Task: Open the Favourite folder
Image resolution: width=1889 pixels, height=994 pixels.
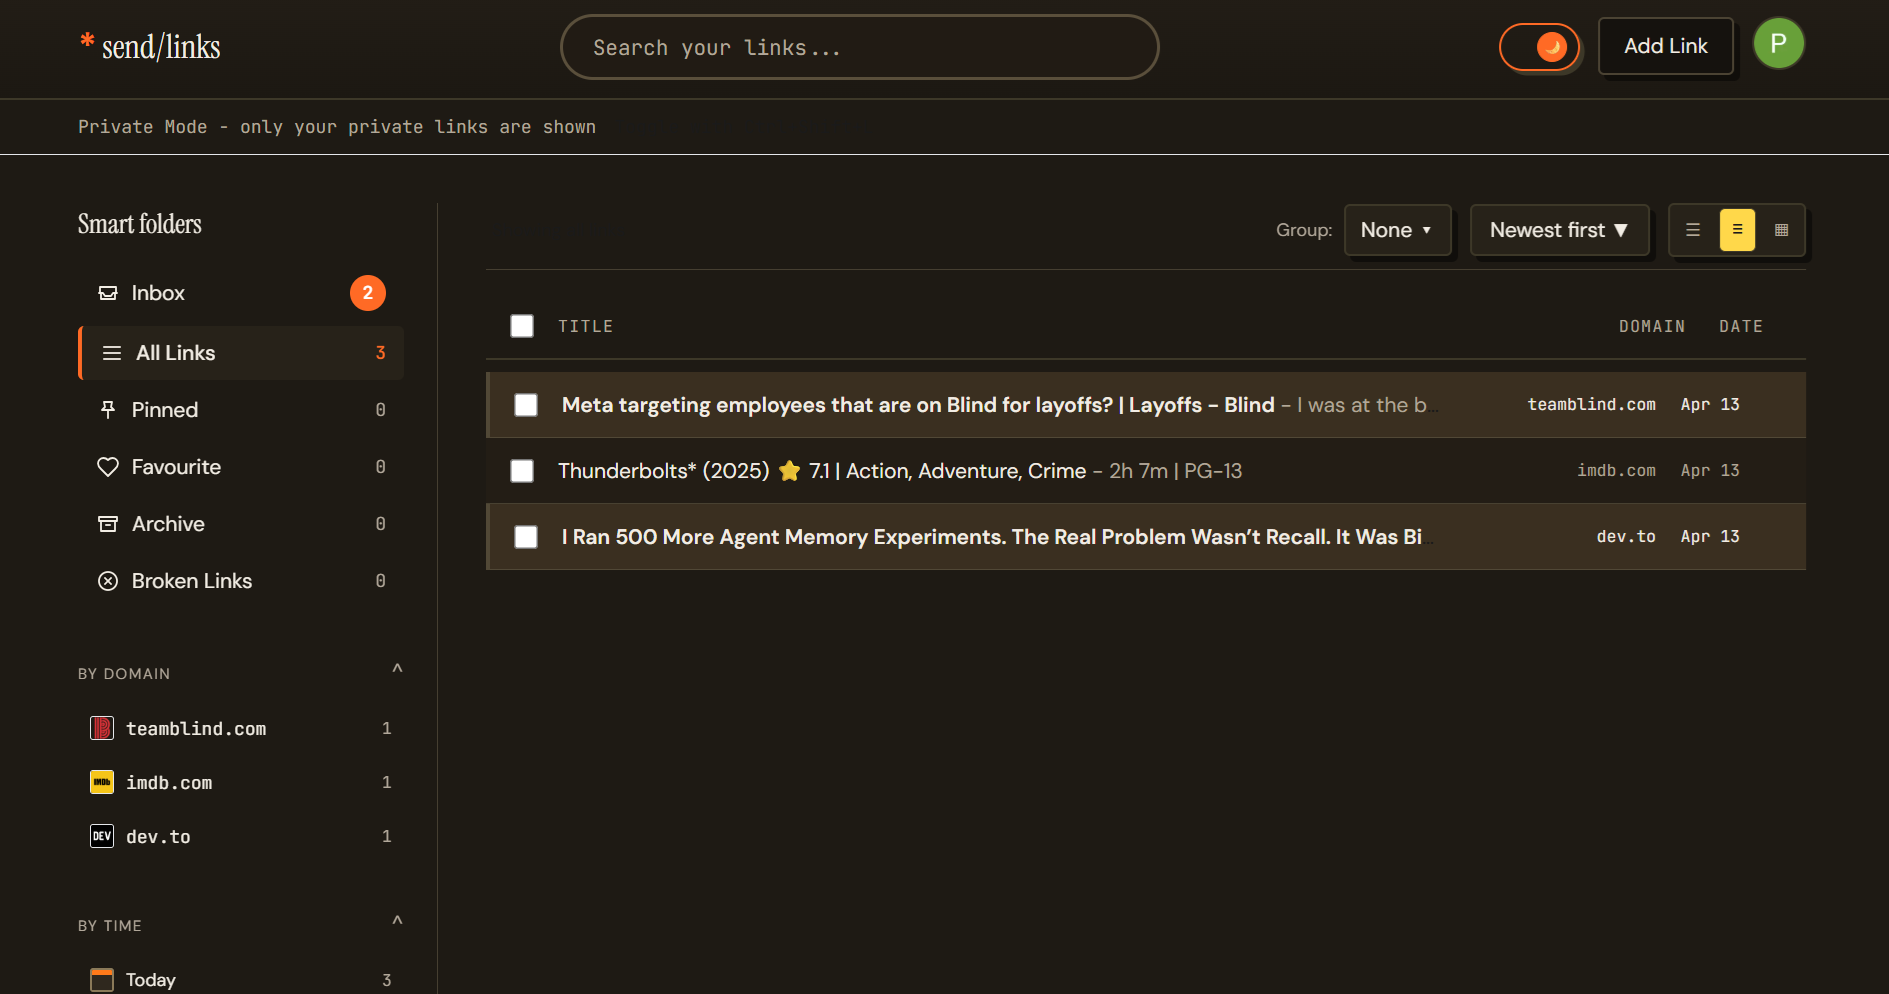Action: [241, 467]
